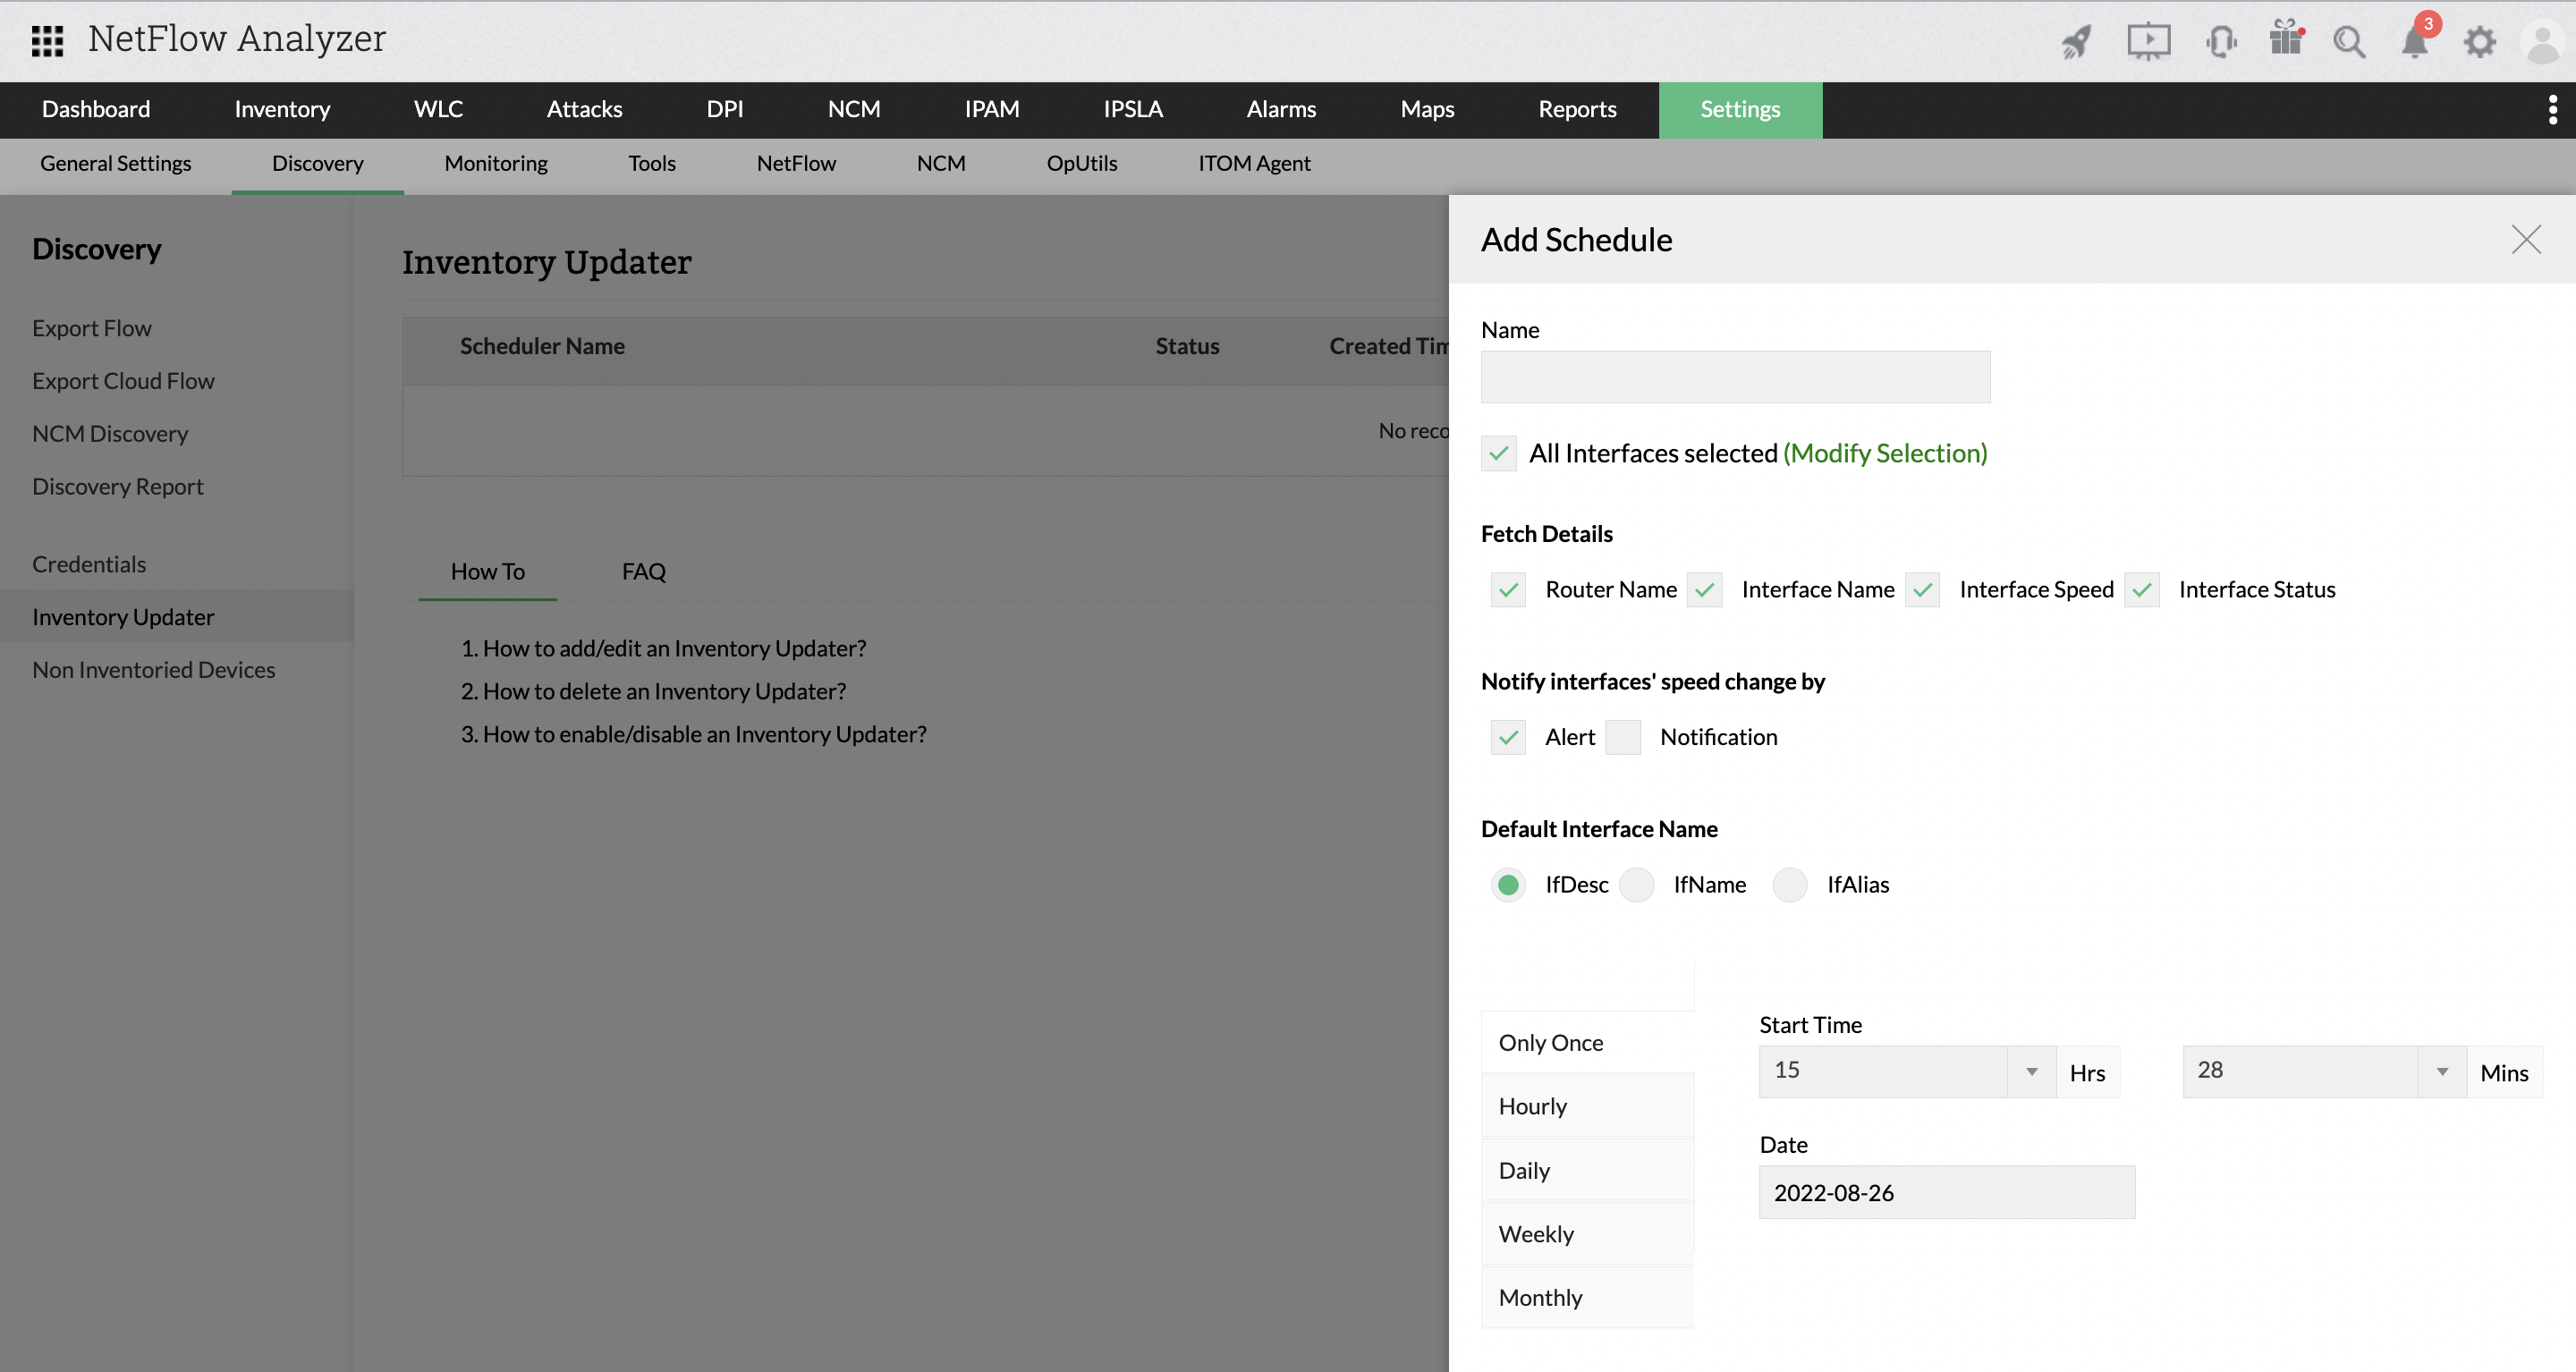Uncheck the Router Name checkbox
Screen dimensions: 2576x1372
[x=1508, y=590]
